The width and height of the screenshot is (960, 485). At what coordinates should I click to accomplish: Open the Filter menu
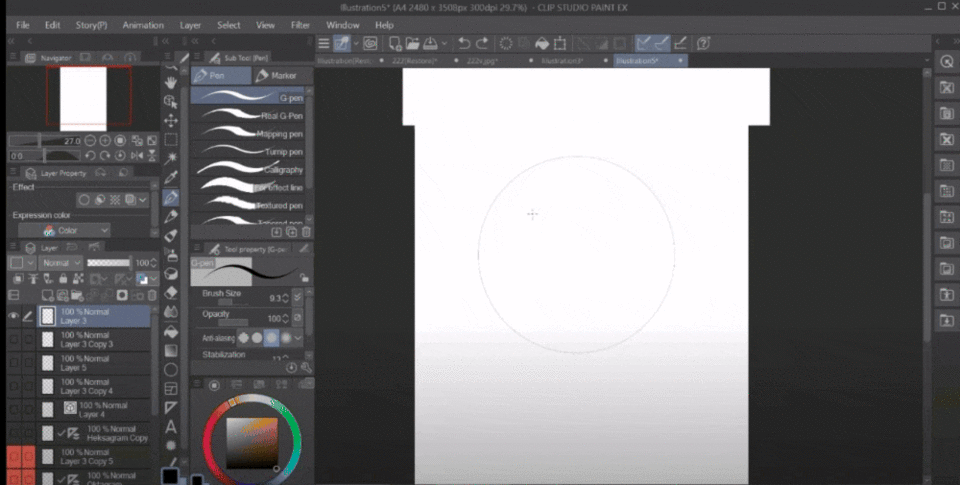(x=300, y=25)
